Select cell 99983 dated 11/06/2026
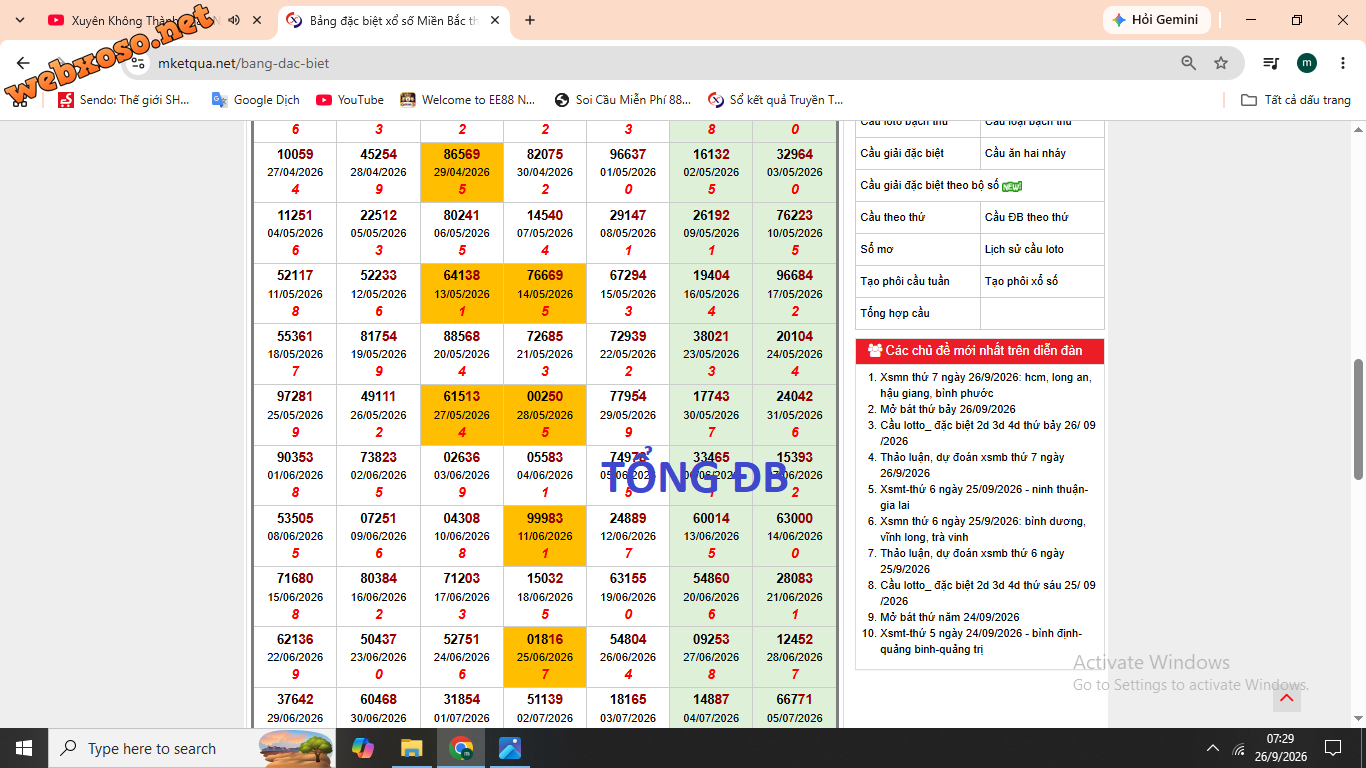Screen dimensions: 1366x768 pyautogui.click(x=545, y=536)
